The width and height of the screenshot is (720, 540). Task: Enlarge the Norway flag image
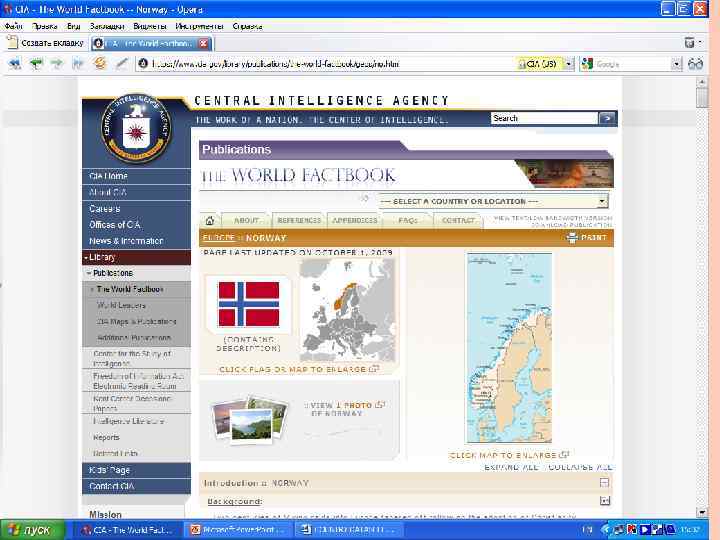[248, 304]
